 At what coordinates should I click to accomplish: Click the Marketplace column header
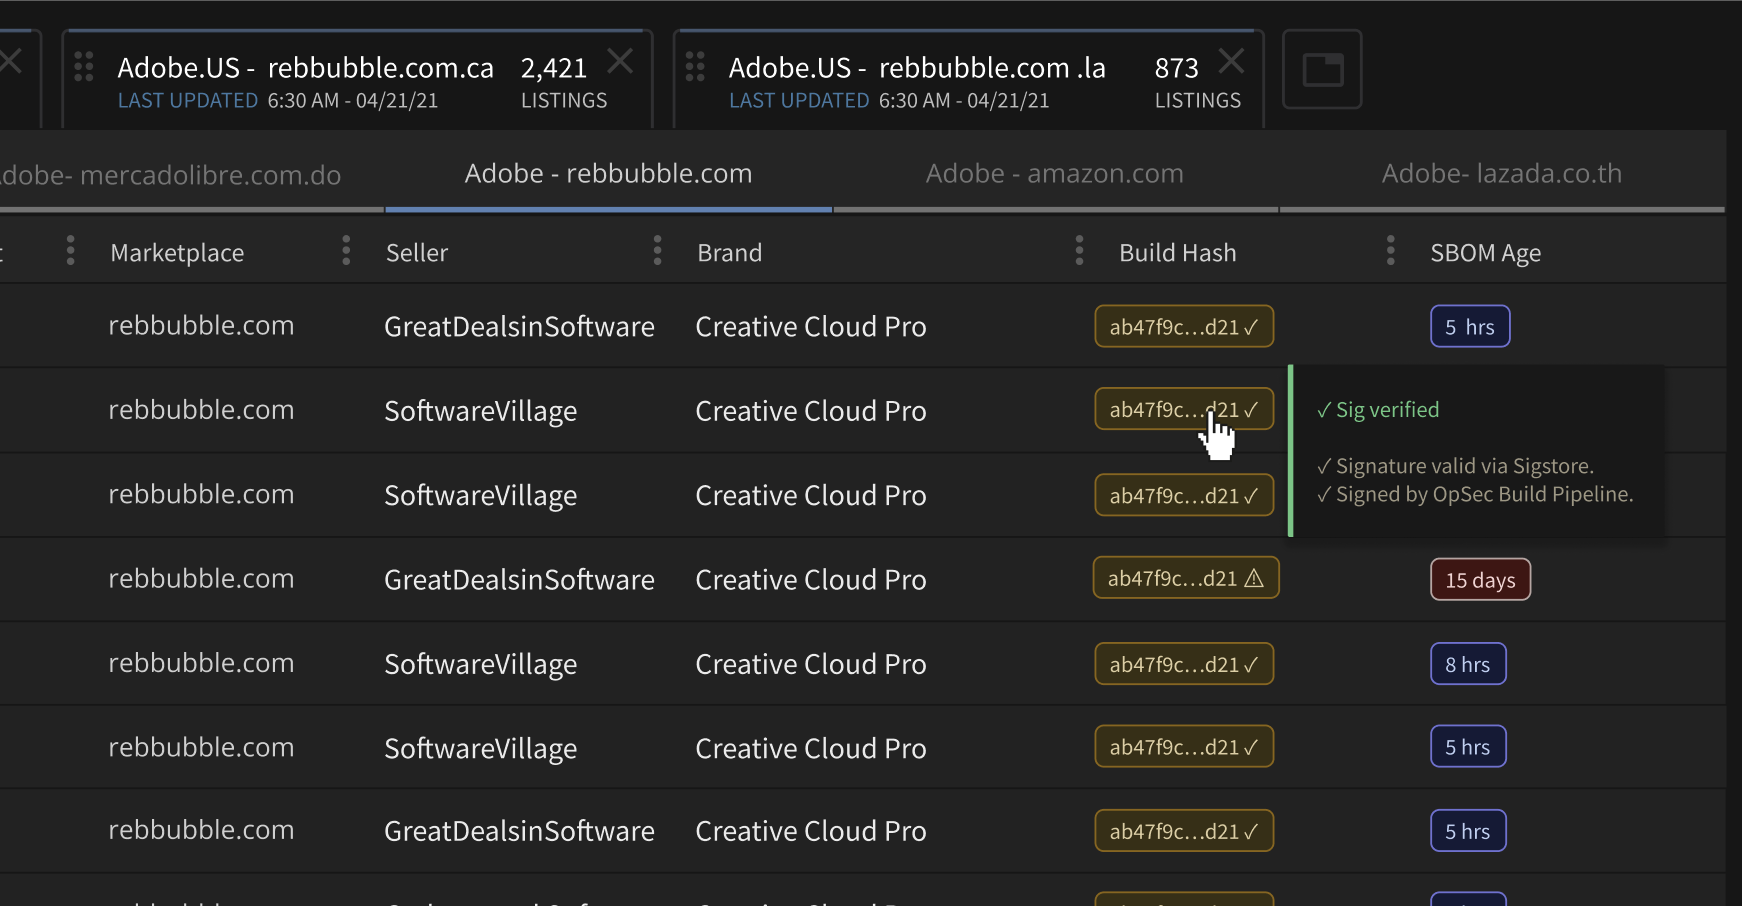tap(177, 253)
